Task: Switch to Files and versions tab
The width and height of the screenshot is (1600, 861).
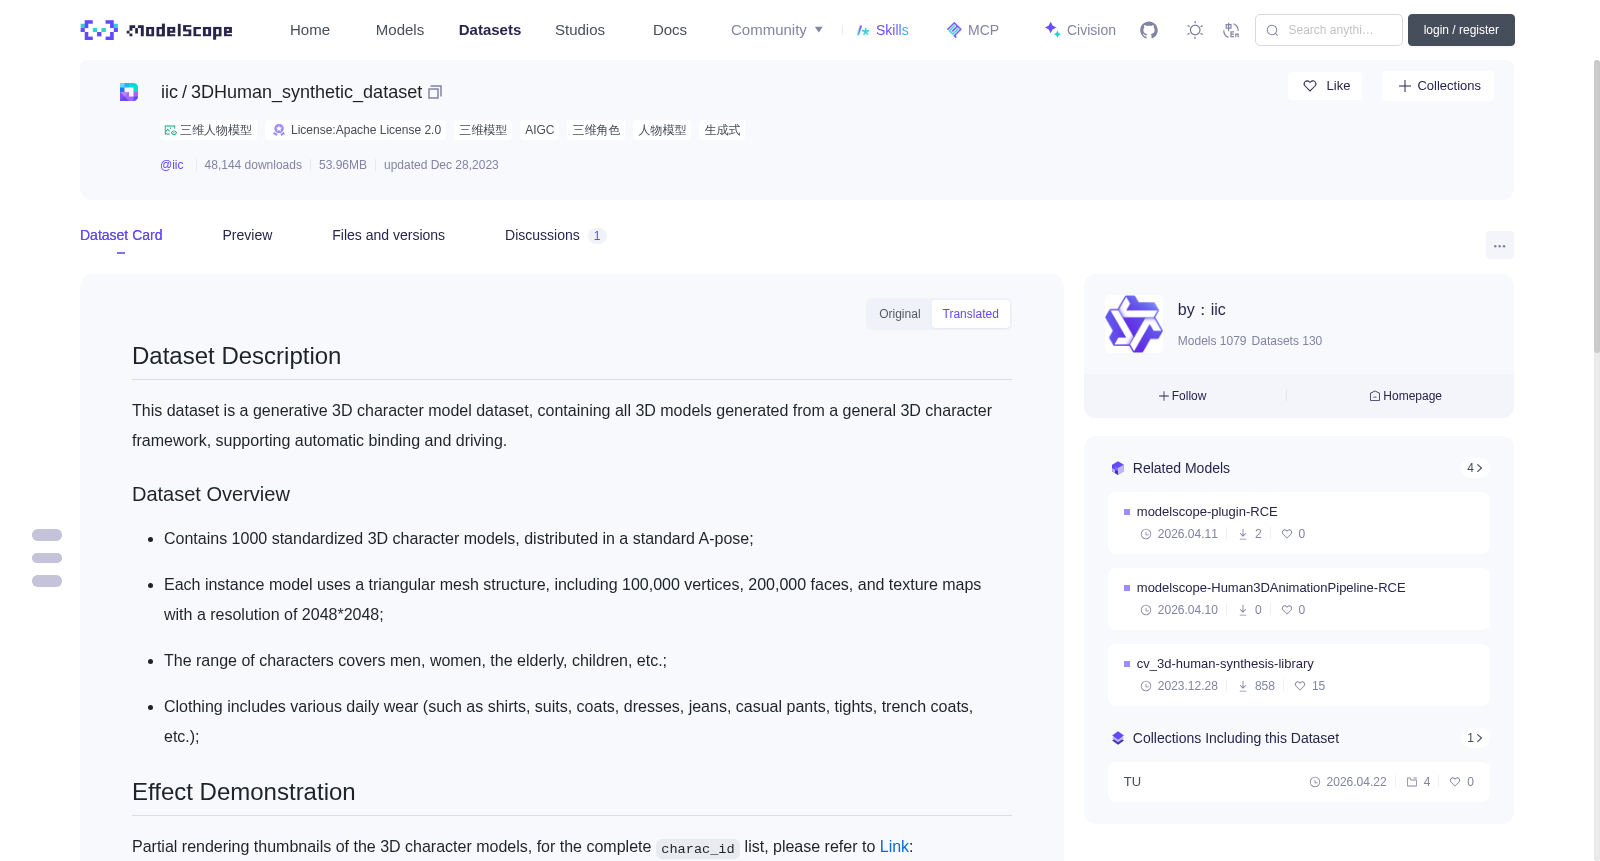Action: coord(388,235)
